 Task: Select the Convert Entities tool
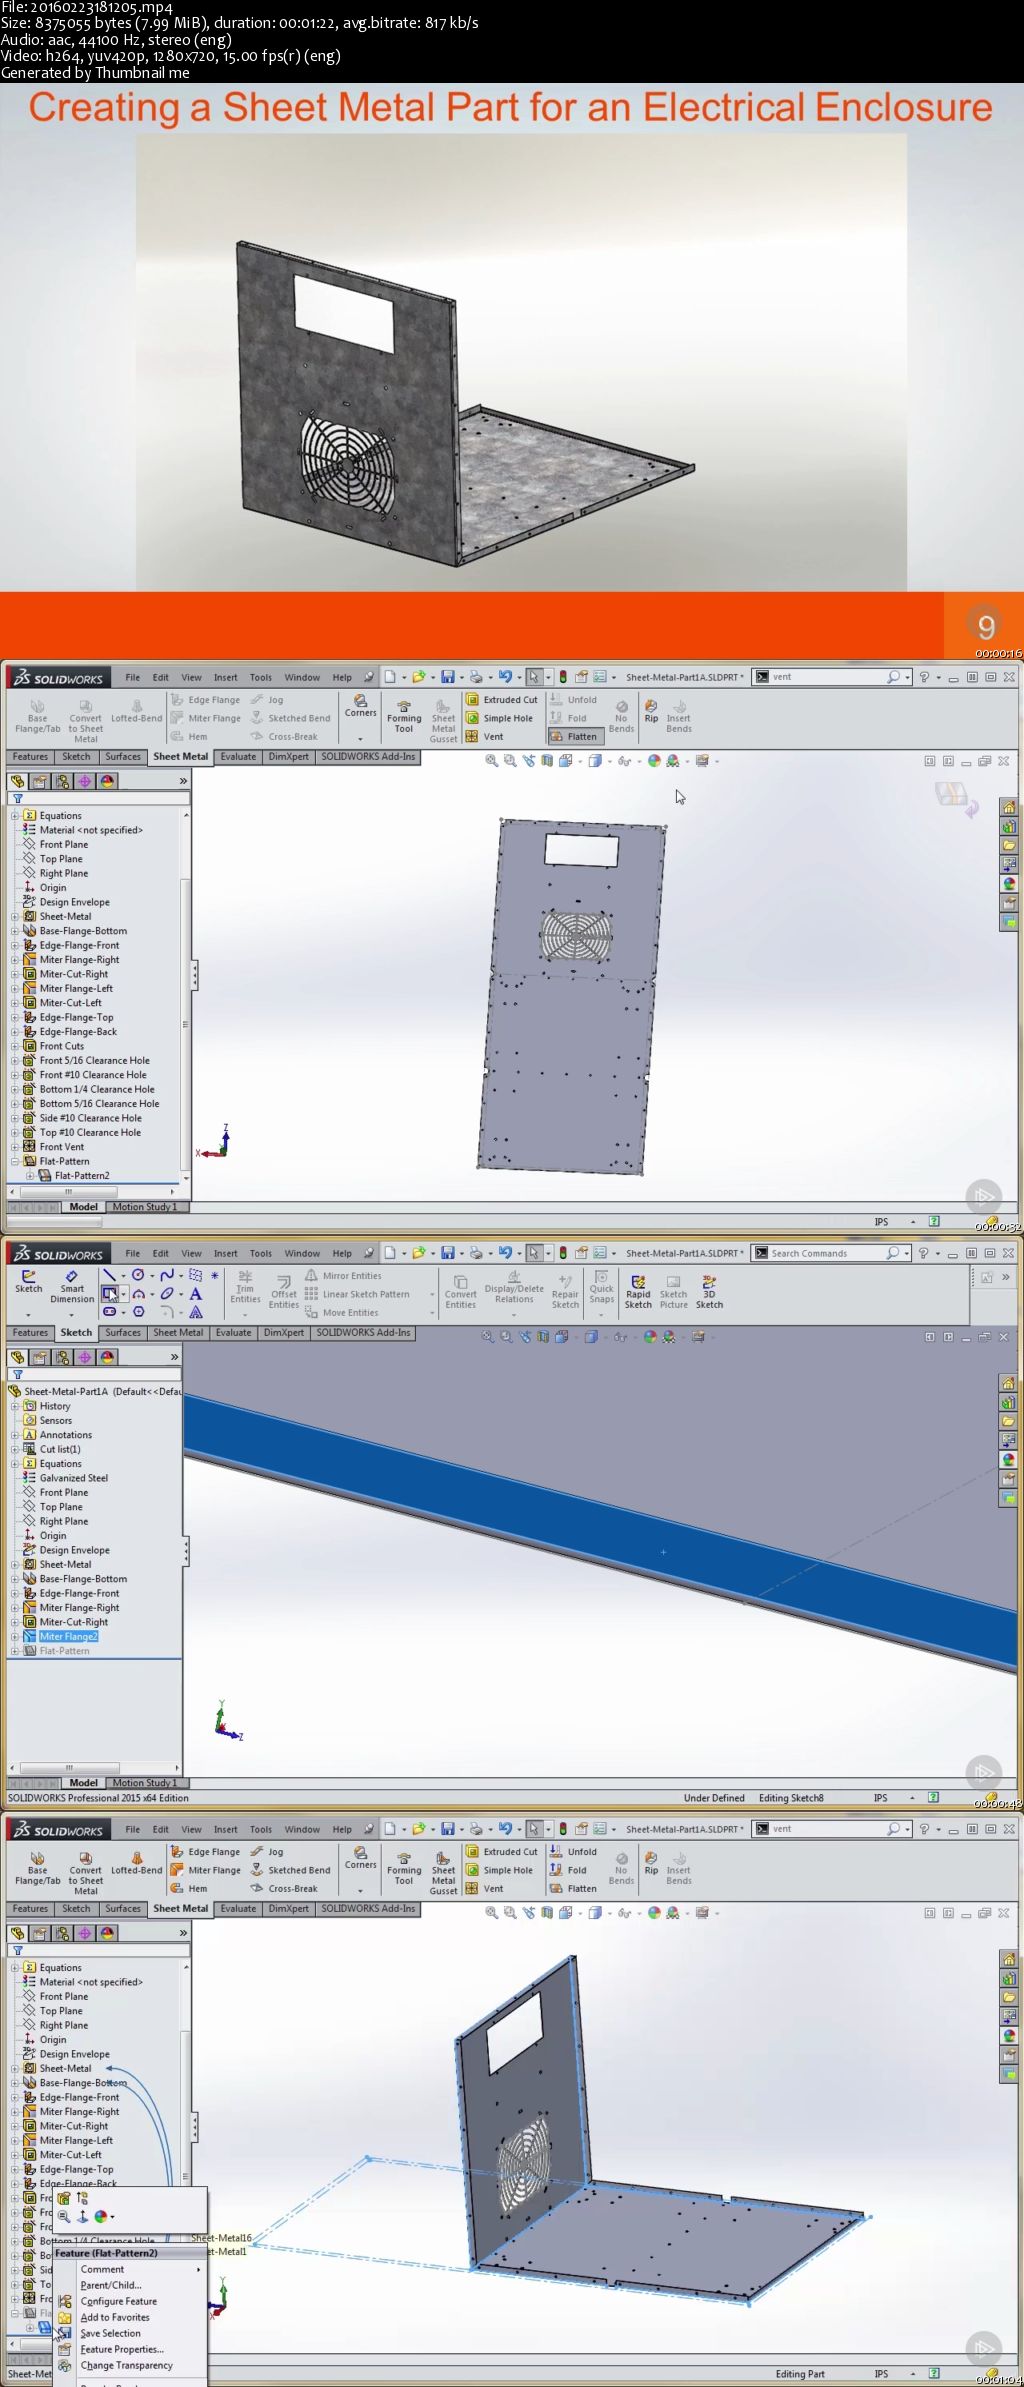pos(460,1291)
